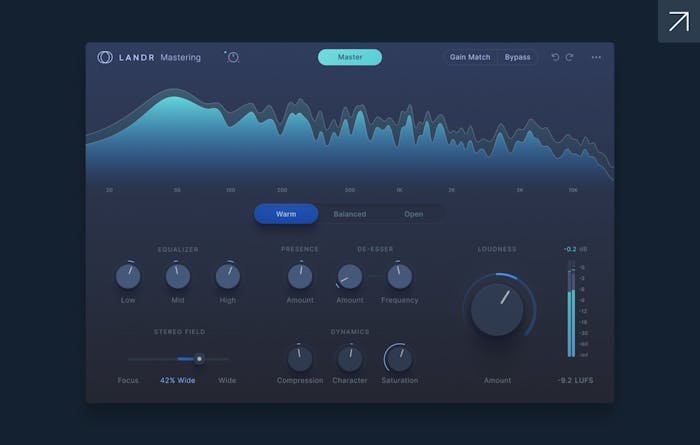Click the Presence Amount knob

click(x=300, y=276)
